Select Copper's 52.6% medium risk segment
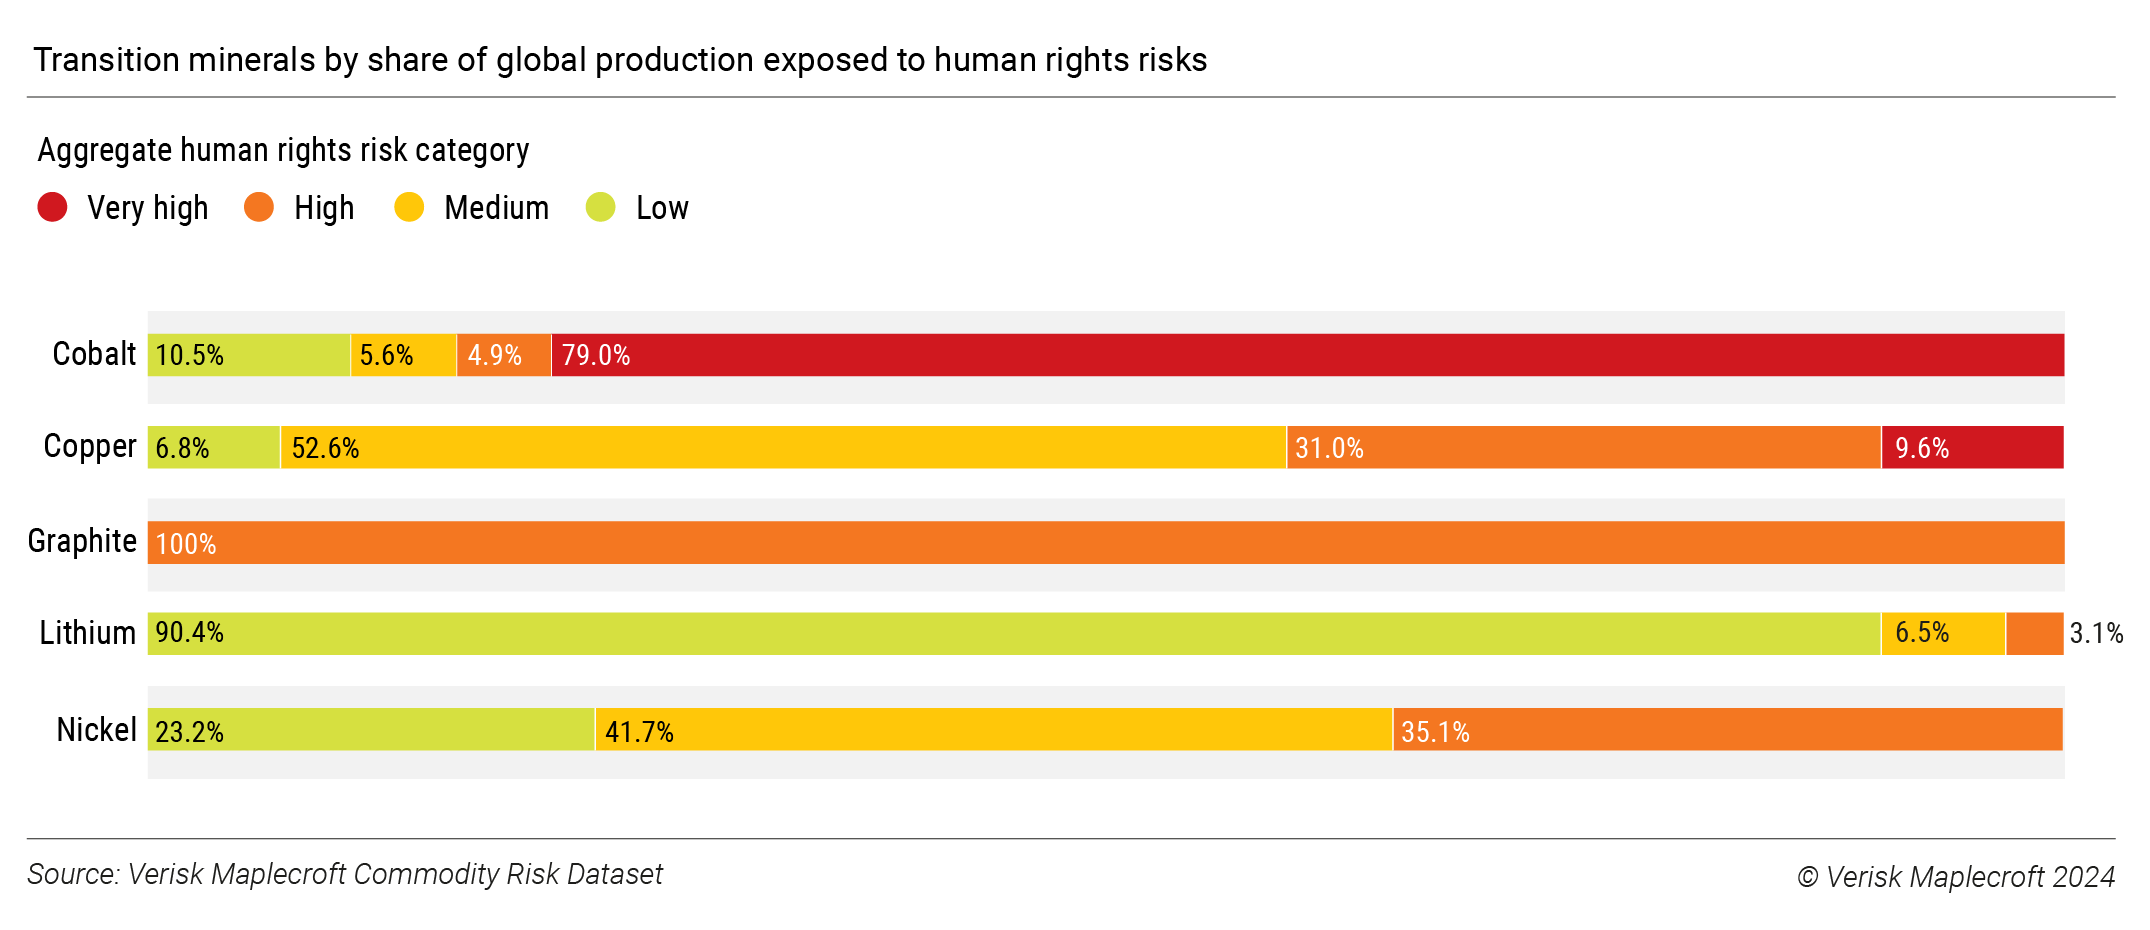This screenshot has width=2150, height=930. click(x=783, y=447)
